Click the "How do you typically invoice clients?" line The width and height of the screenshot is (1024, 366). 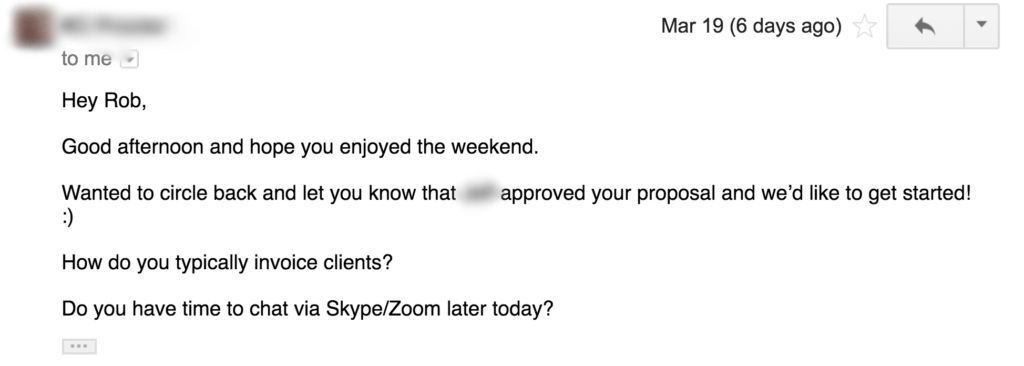(x=227, y=263)
